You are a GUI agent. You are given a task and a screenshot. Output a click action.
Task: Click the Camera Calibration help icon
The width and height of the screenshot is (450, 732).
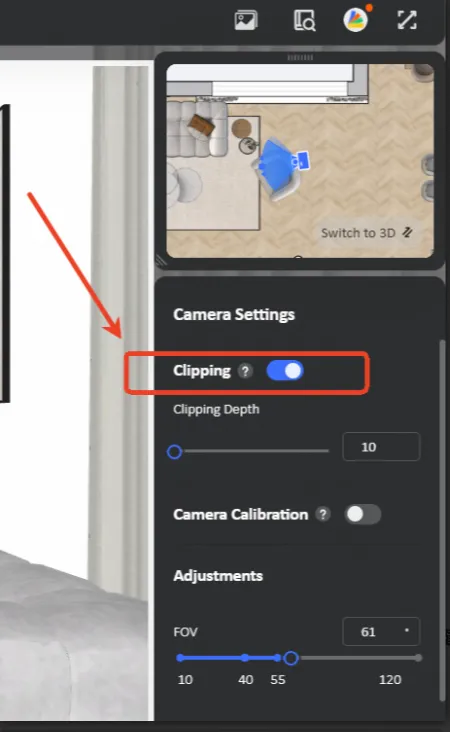[x=323, y=514]
